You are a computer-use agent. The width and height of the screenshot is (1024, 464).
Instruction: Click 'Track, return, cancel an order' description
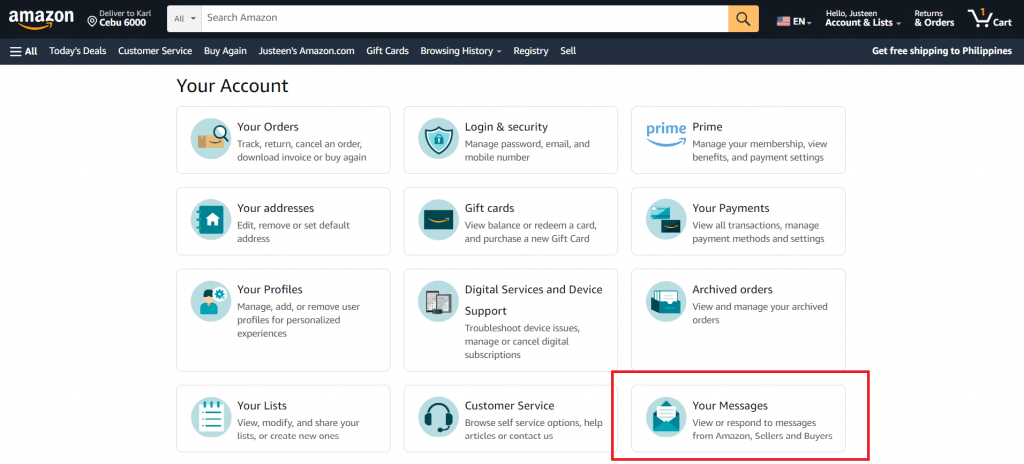click(x=302, y=150)
